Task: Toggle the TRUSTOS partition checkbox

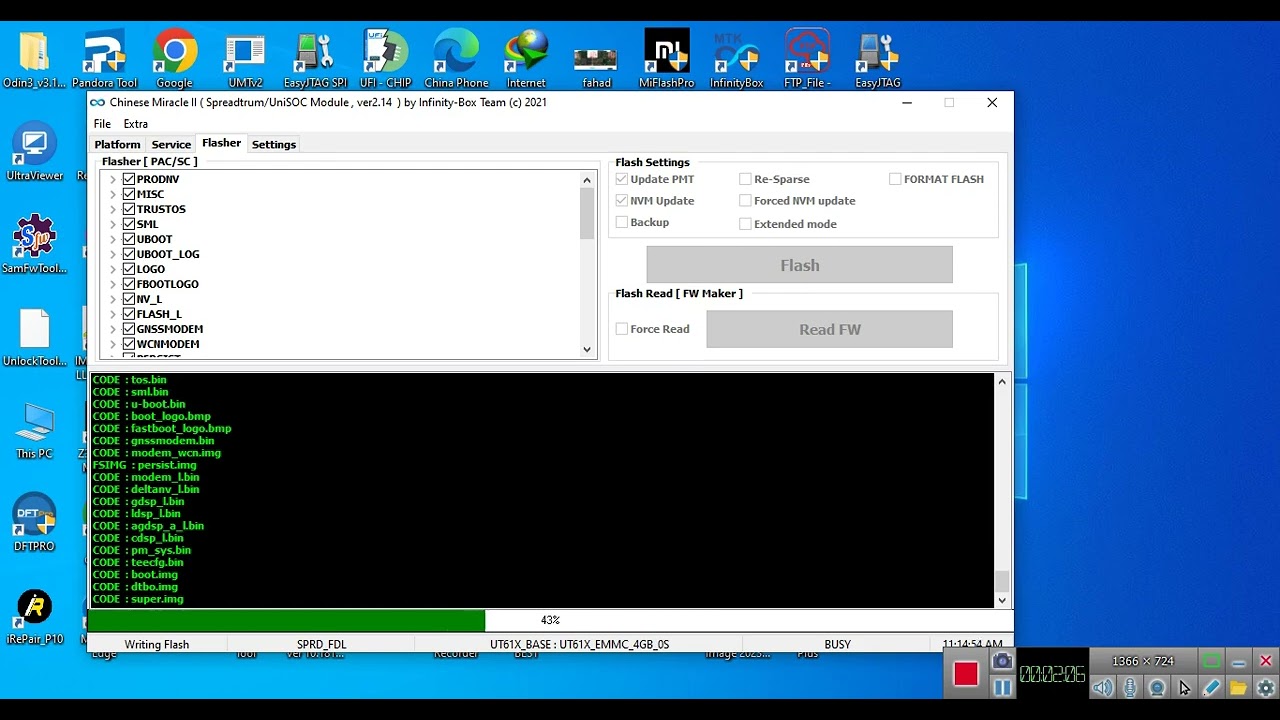Action: (x=129, y=209)
